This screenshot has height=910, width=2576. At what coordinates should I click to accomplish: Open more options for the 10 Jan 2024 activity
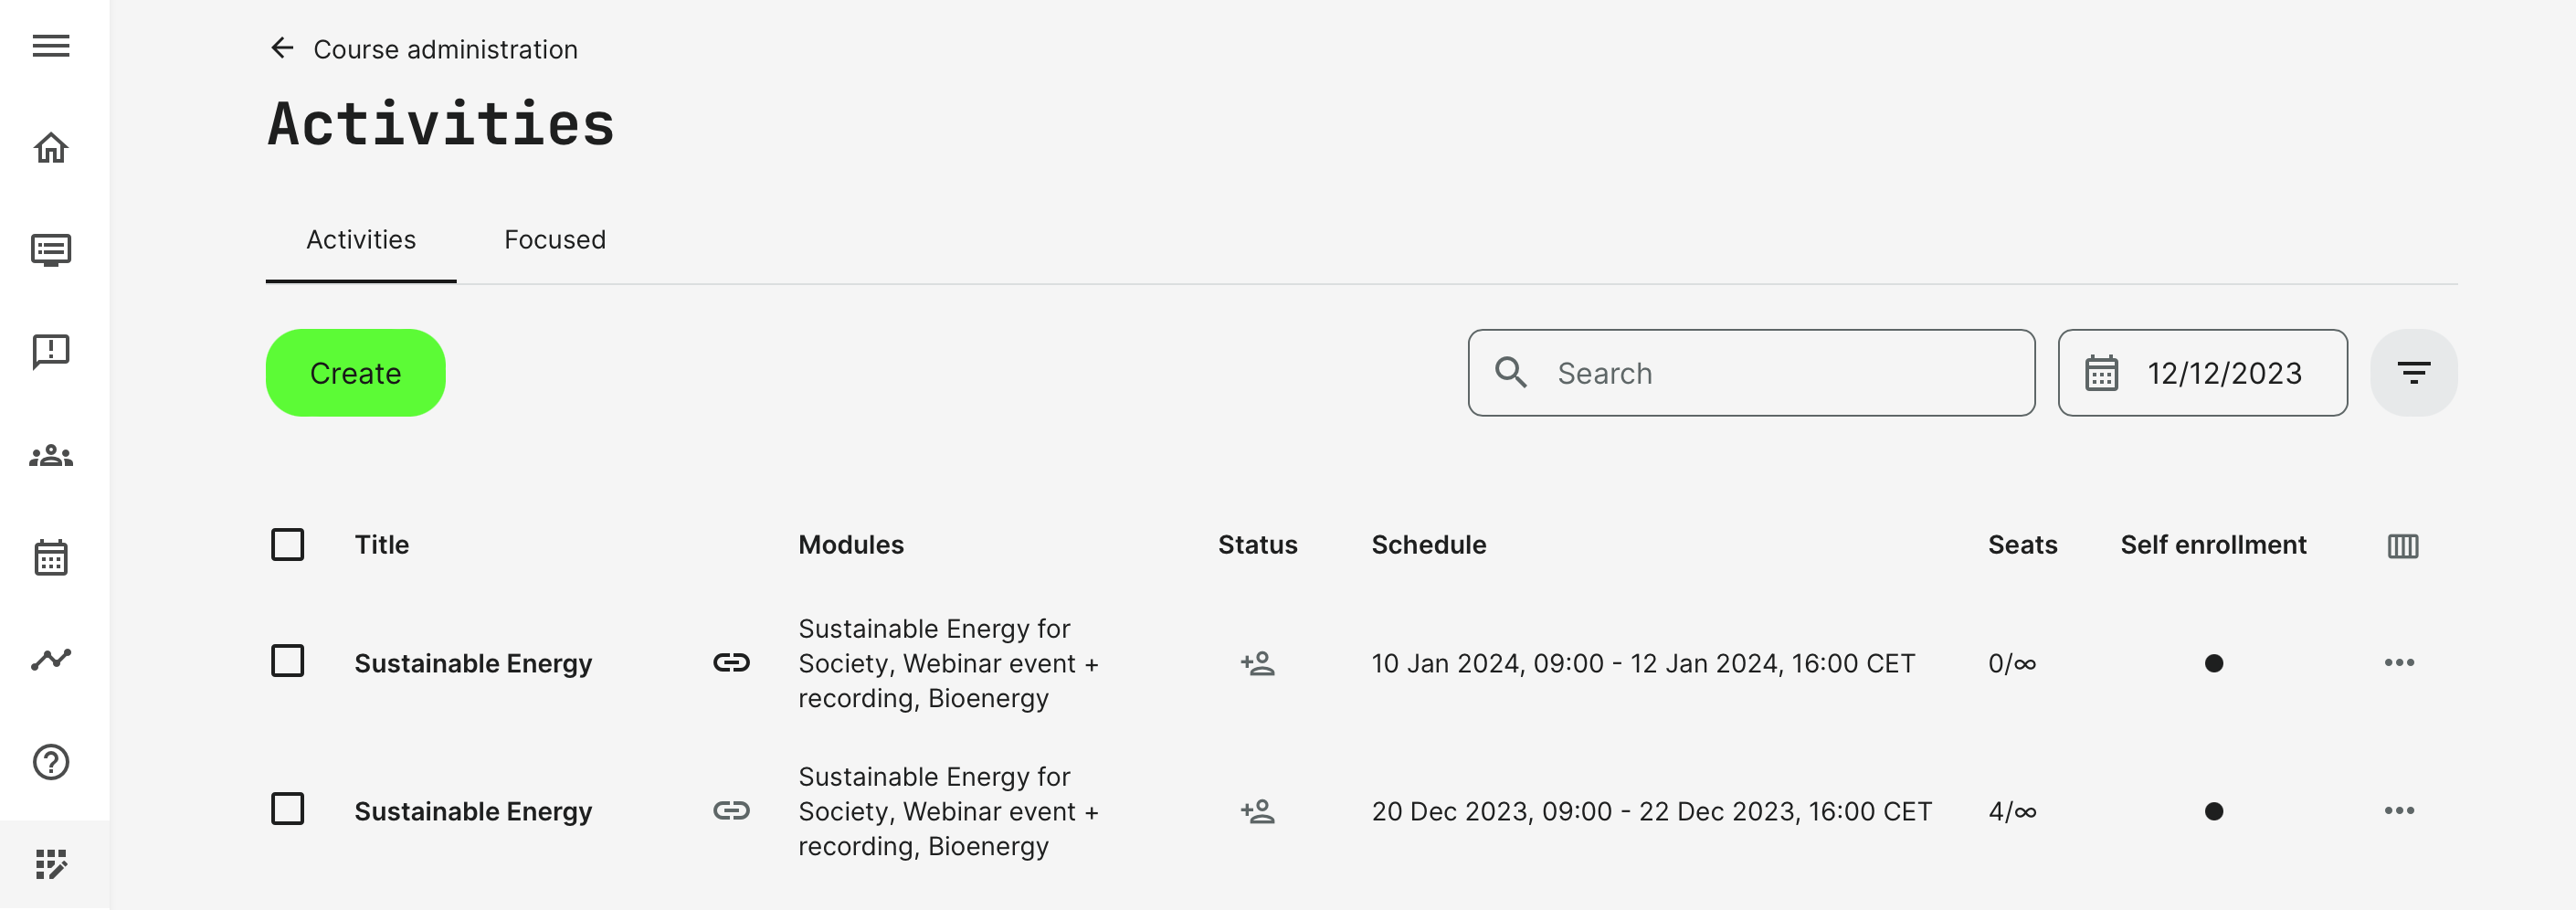coord(2398,662)
